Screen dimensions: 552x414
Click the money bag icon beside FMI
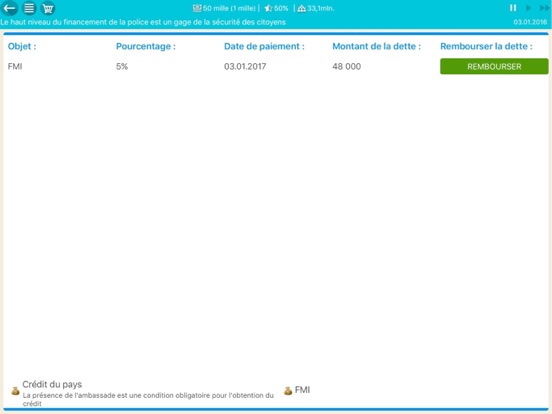click(x=288, y=391)
